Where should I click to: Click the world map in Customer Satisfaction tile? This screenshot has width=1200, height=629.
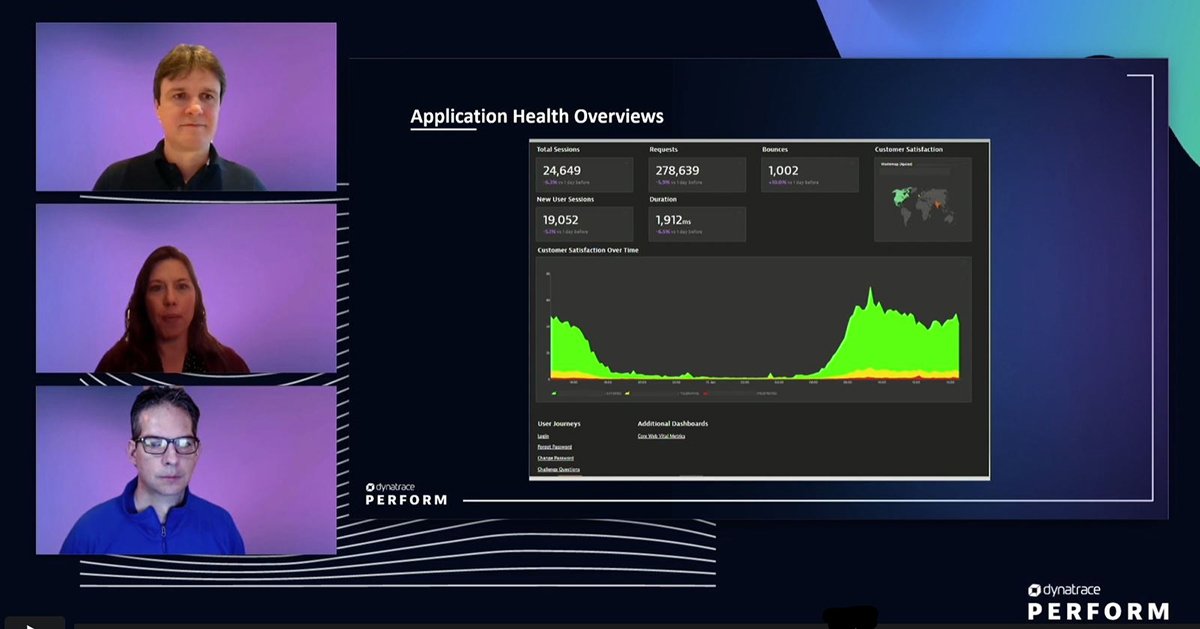click(922, 205)
